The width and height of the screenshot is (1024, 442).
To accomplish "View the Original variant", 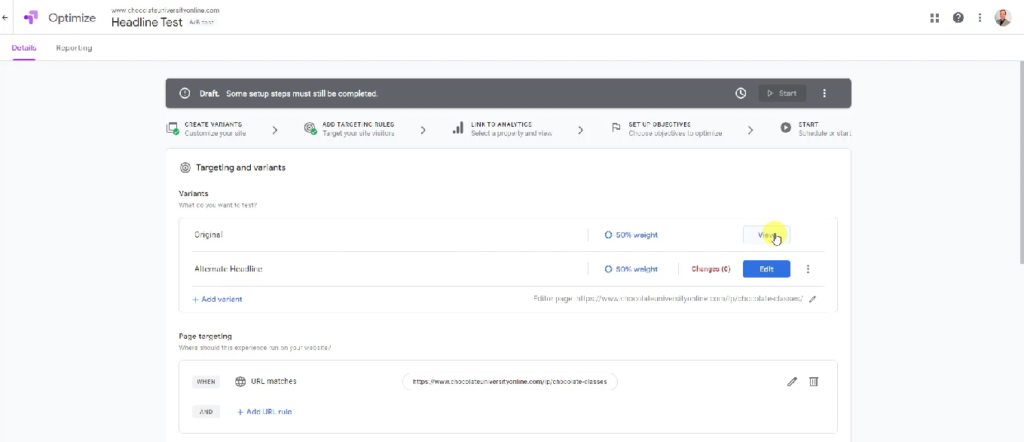I will [x=767, y=234].
